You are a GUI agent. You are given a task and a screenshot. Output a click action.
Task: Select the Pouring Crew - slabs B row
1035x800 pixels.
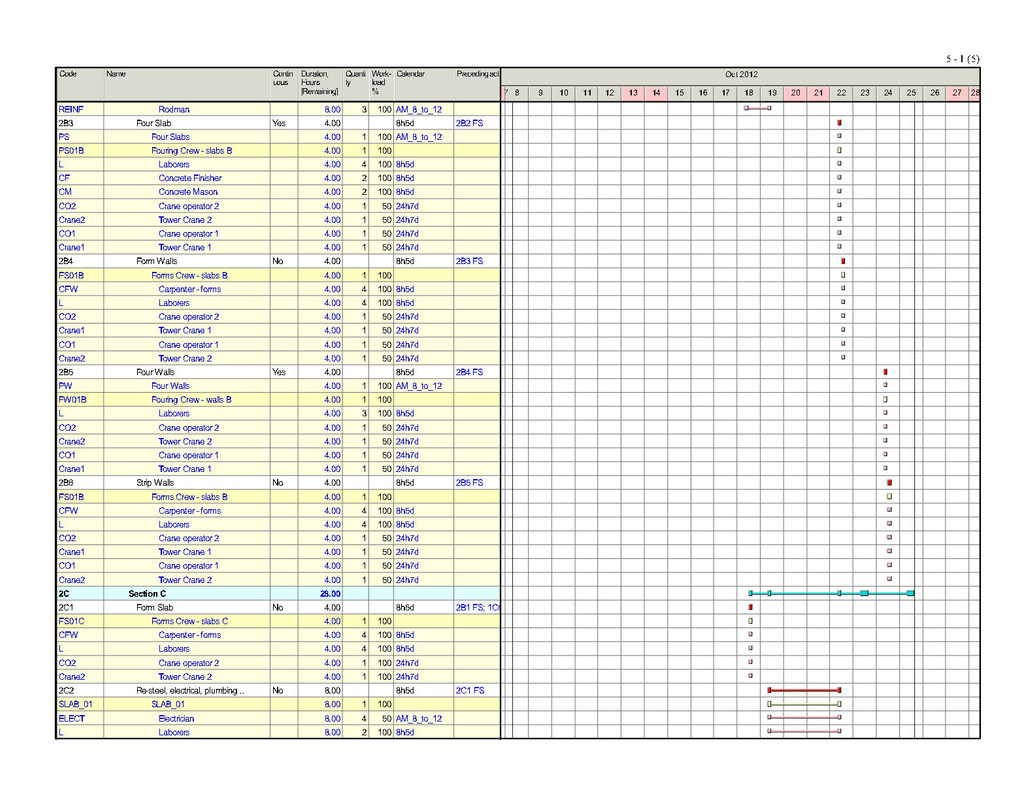(x=278, y=150)
